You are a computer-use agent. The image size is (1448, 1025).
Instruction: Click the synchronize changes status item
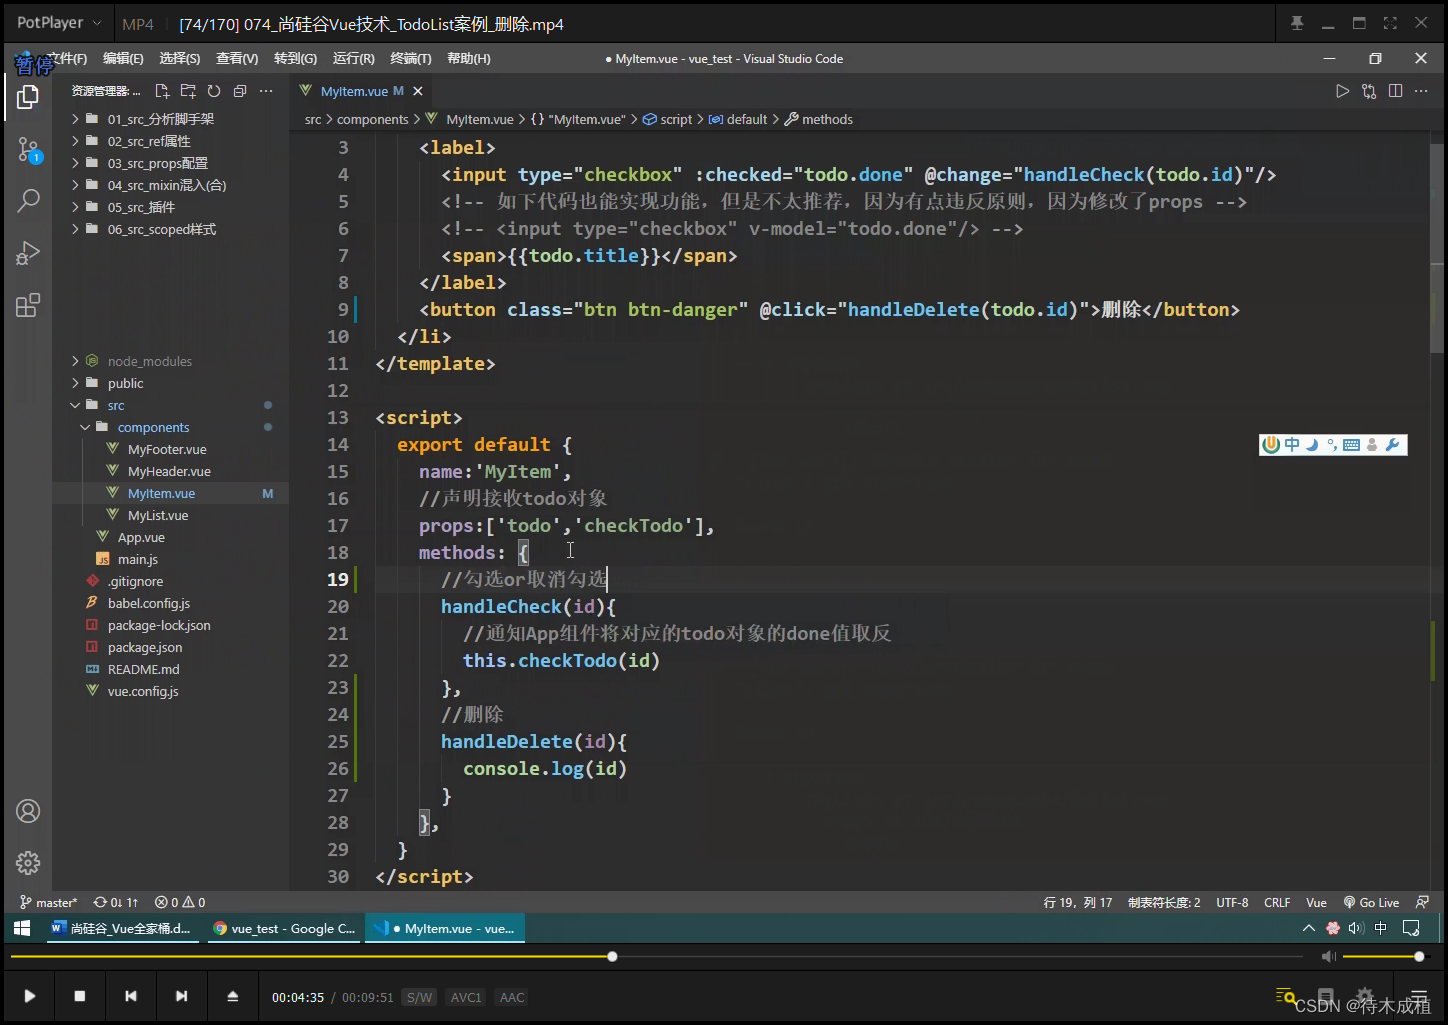click(x=116, y=902)
